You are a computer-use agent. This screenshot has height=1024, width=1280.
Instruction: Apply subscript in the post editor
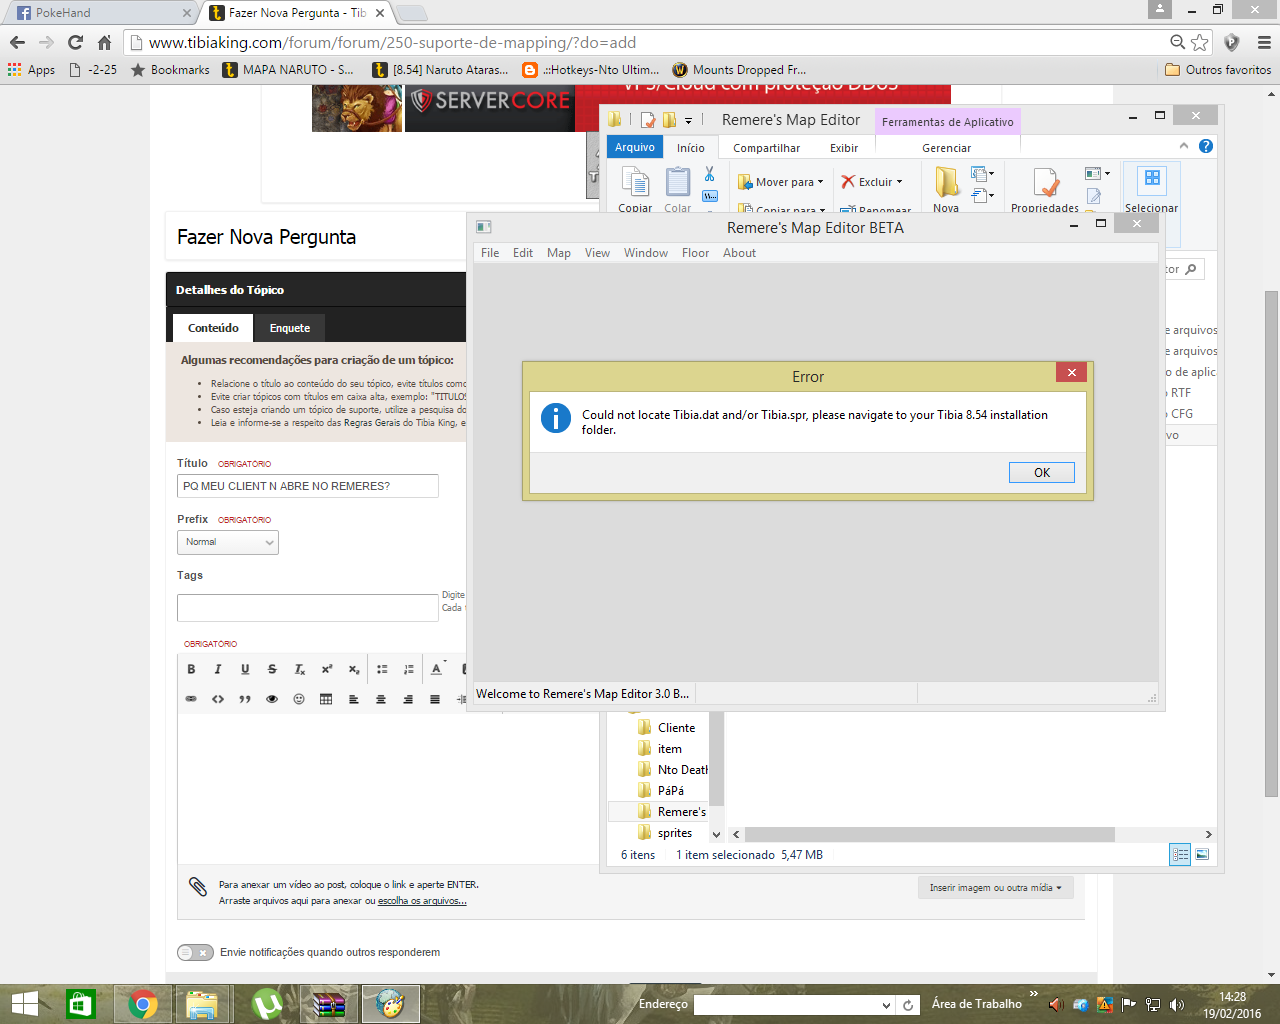(354, 669)
